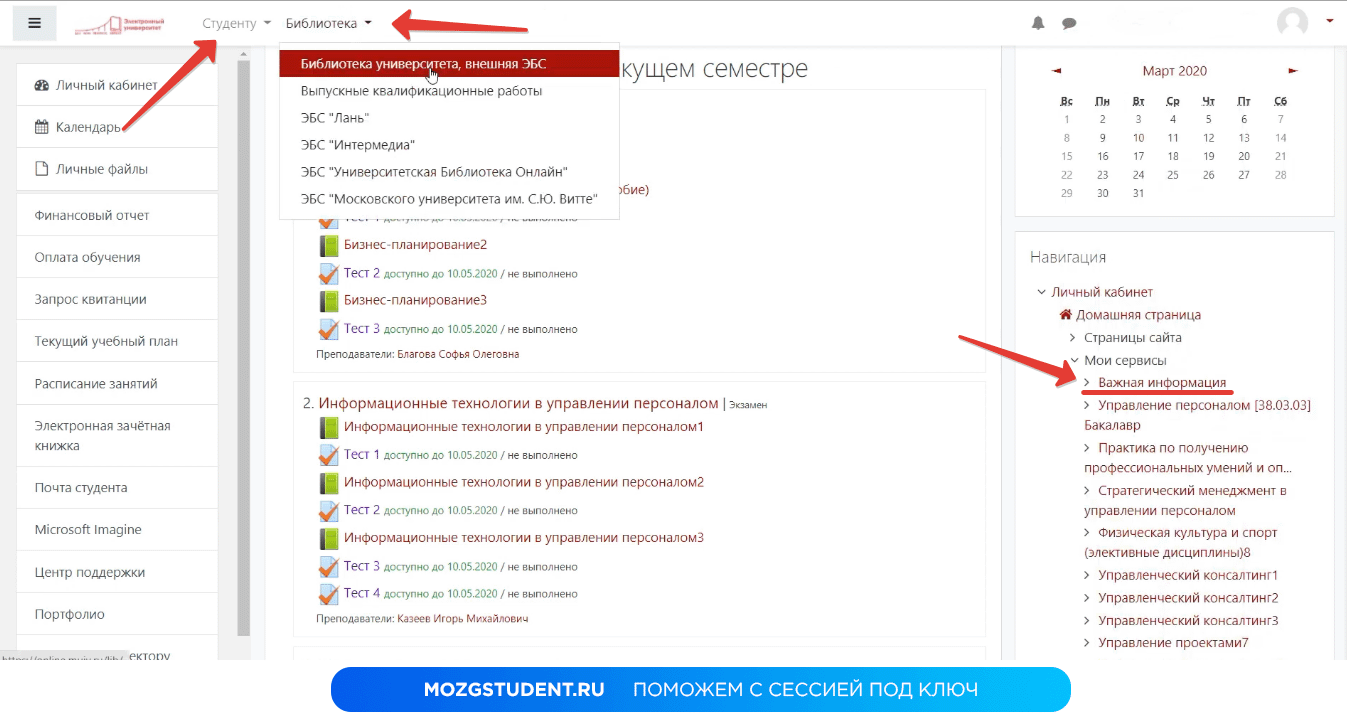
Task: Open Тест 4 quiz link
Action: [362, 593]
